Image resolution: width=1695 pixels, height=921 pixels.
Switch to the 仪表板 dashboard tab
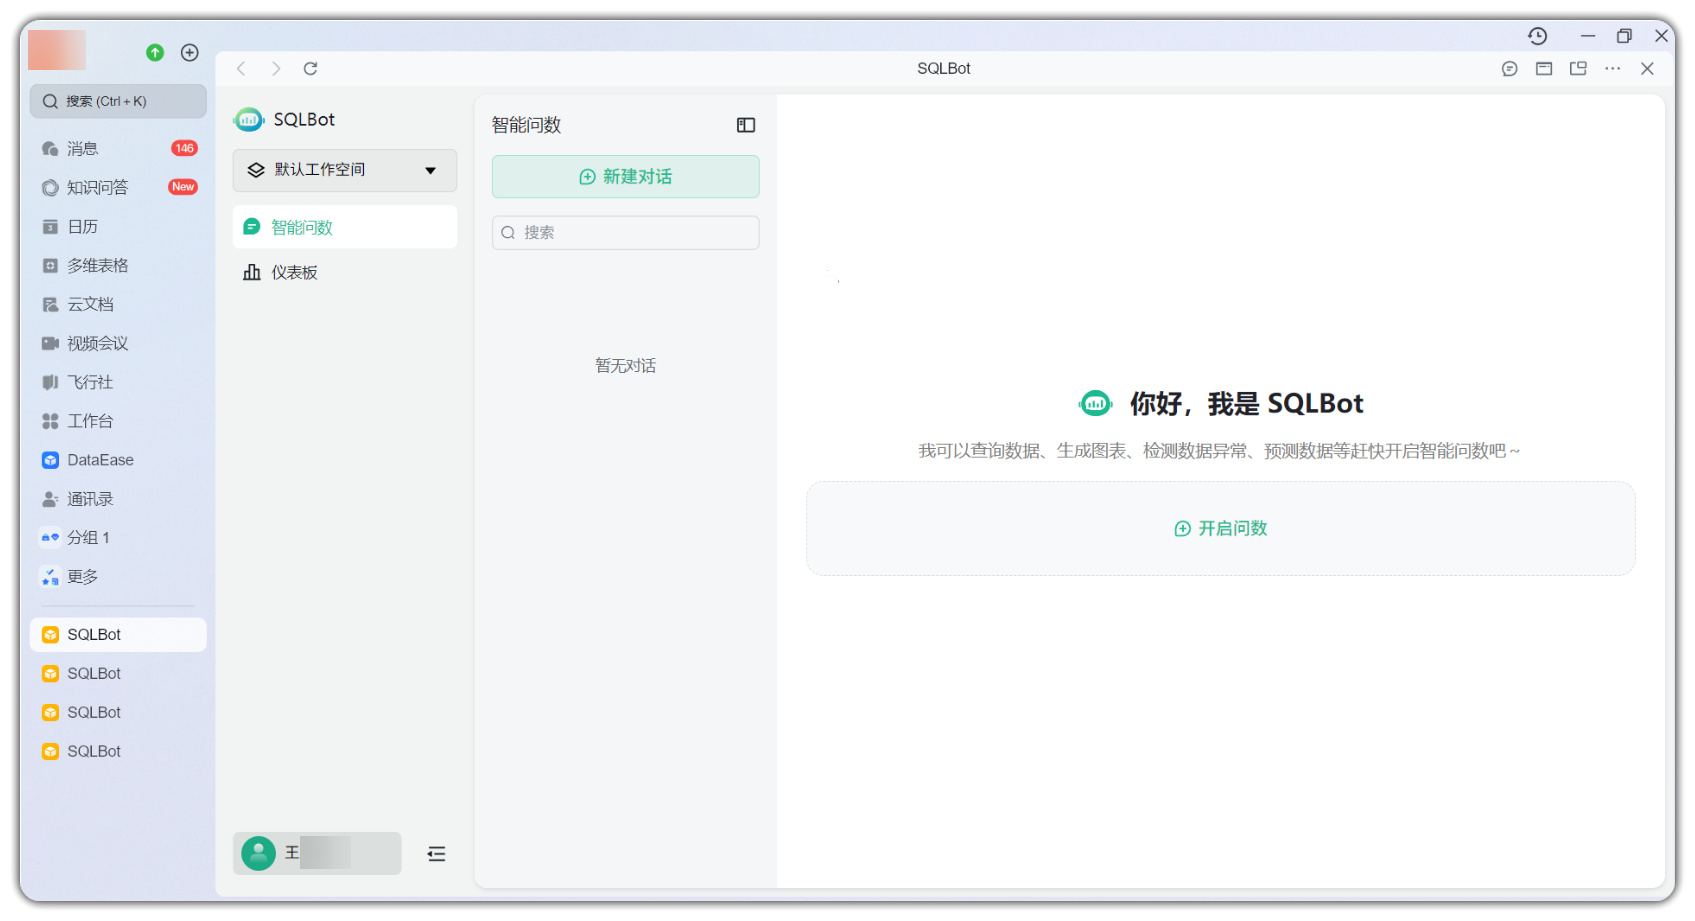(292, 271)
